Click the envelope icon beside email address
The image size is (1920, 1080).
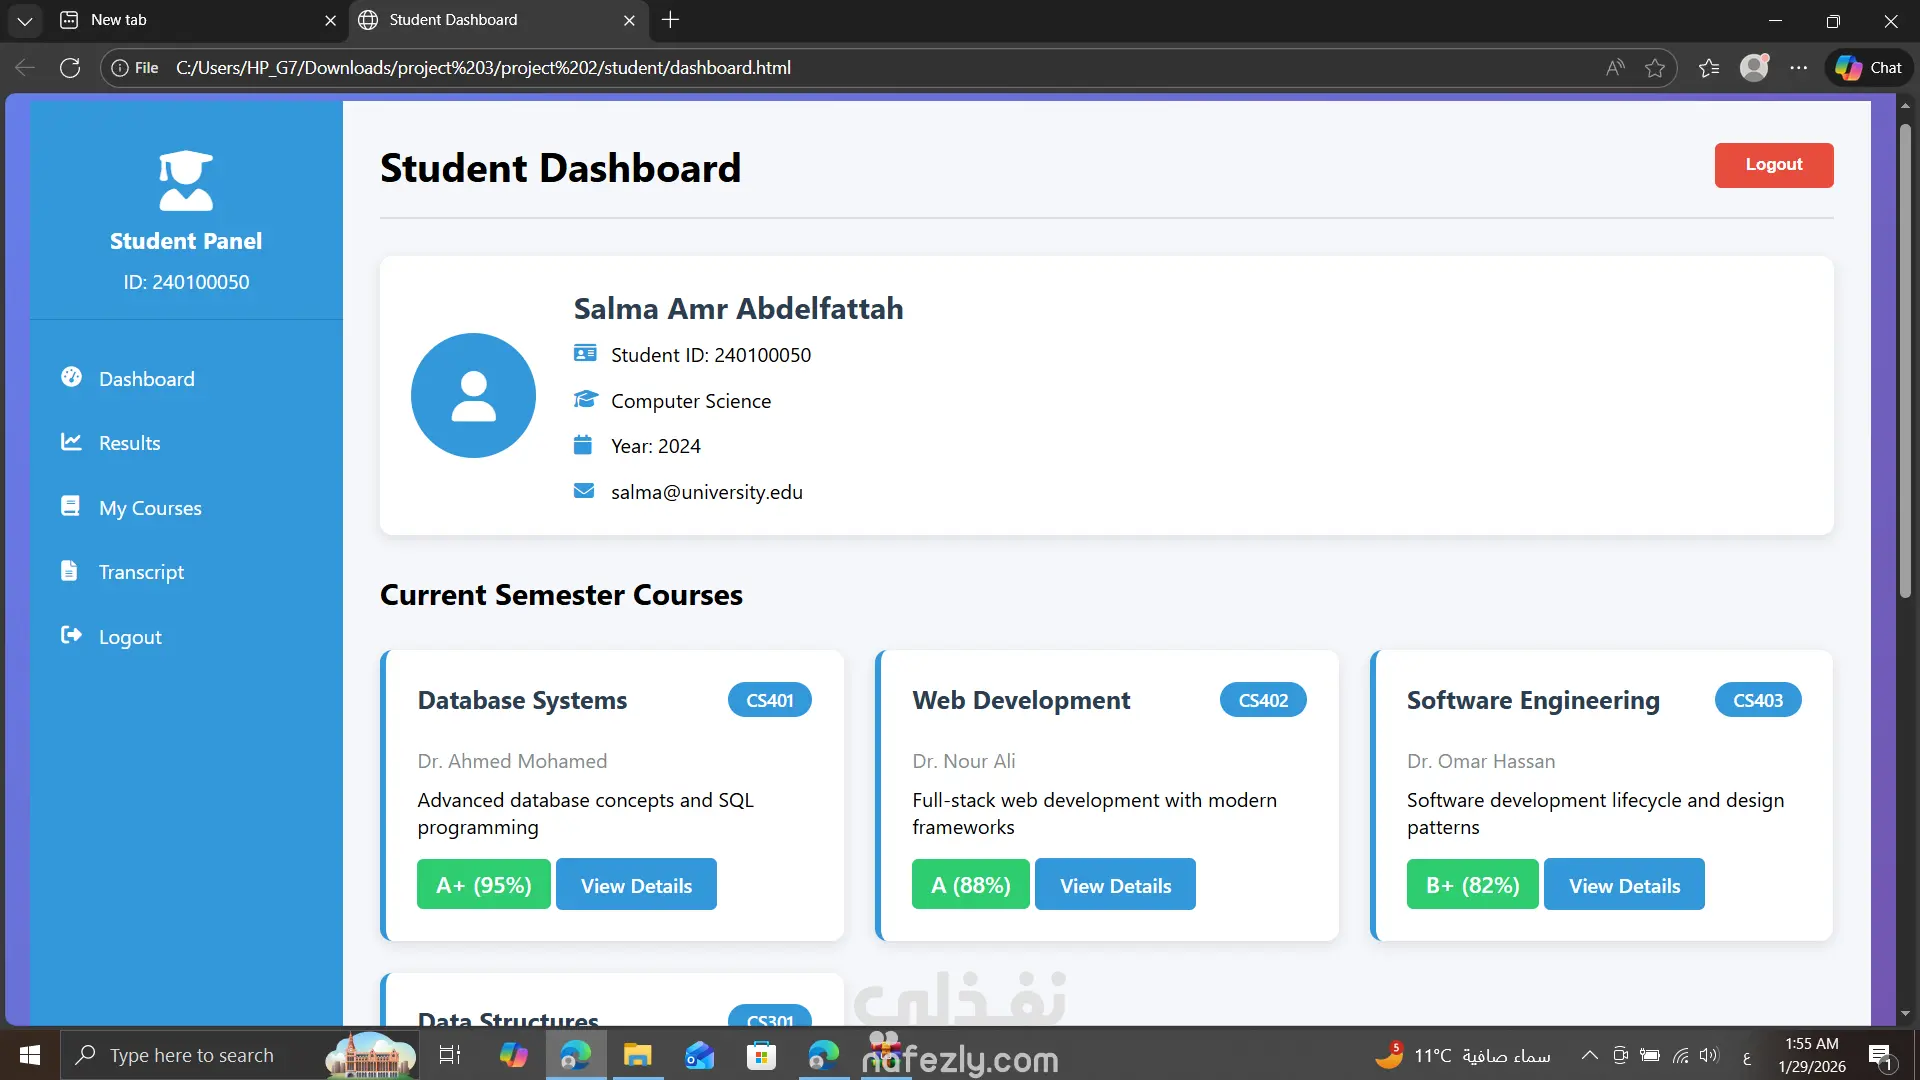click(x=584, y=491)
